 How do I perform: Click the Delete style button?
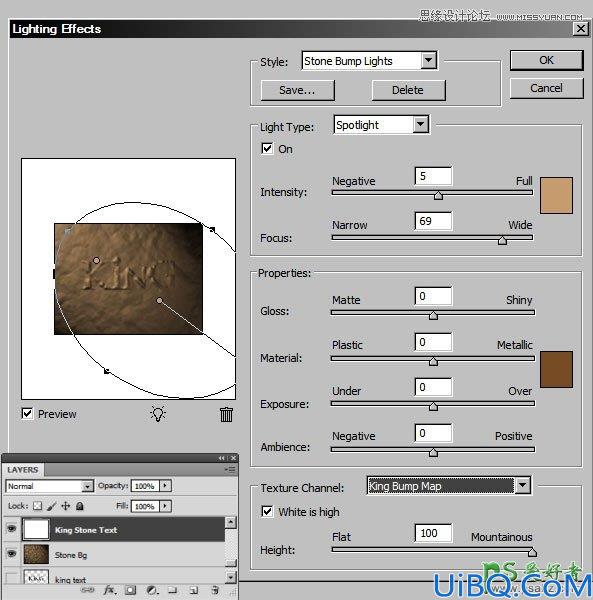[408, 90]
